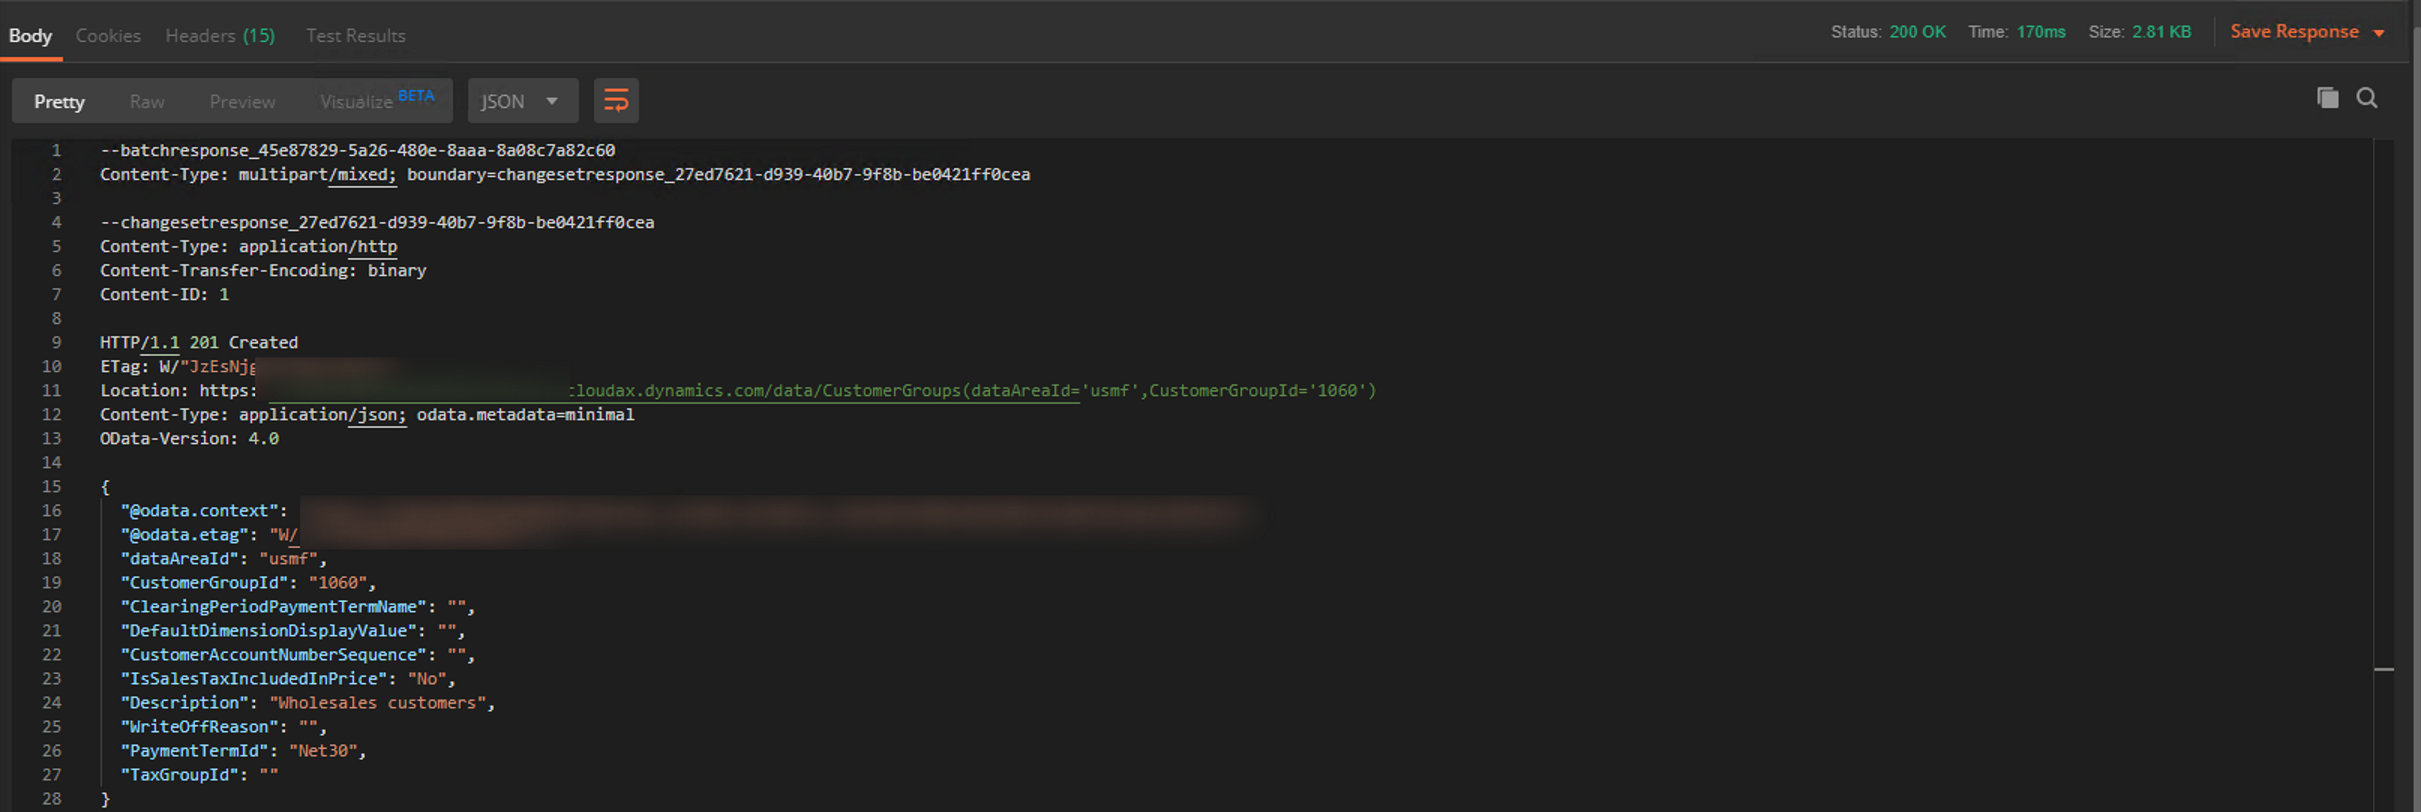Click "odata.metadata=minimal" text on line 12
This screenshot has width=2422, height=812.
(525, 414)
